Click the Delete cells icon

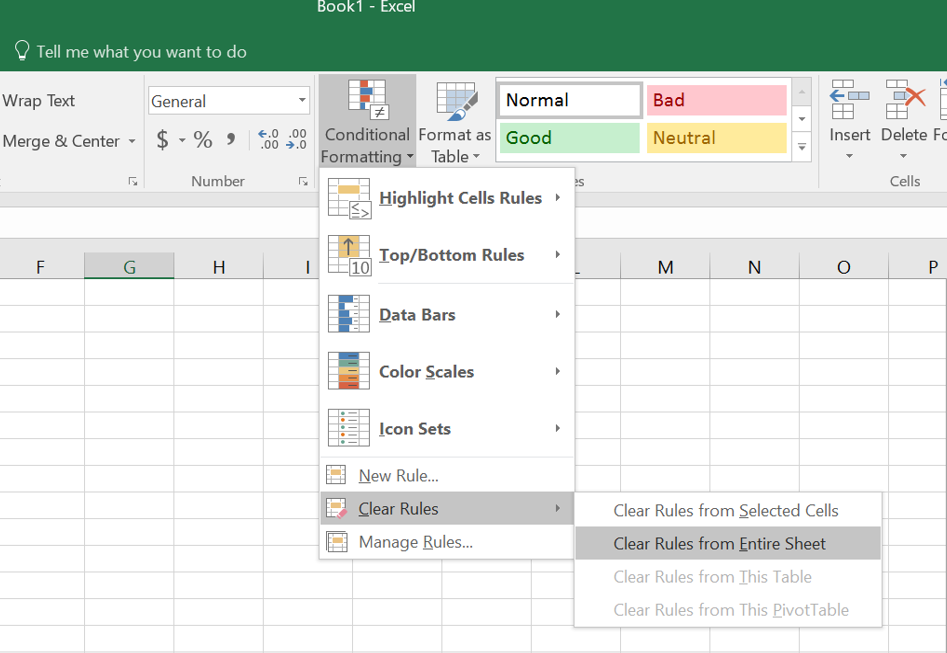[x=905, y=100]
